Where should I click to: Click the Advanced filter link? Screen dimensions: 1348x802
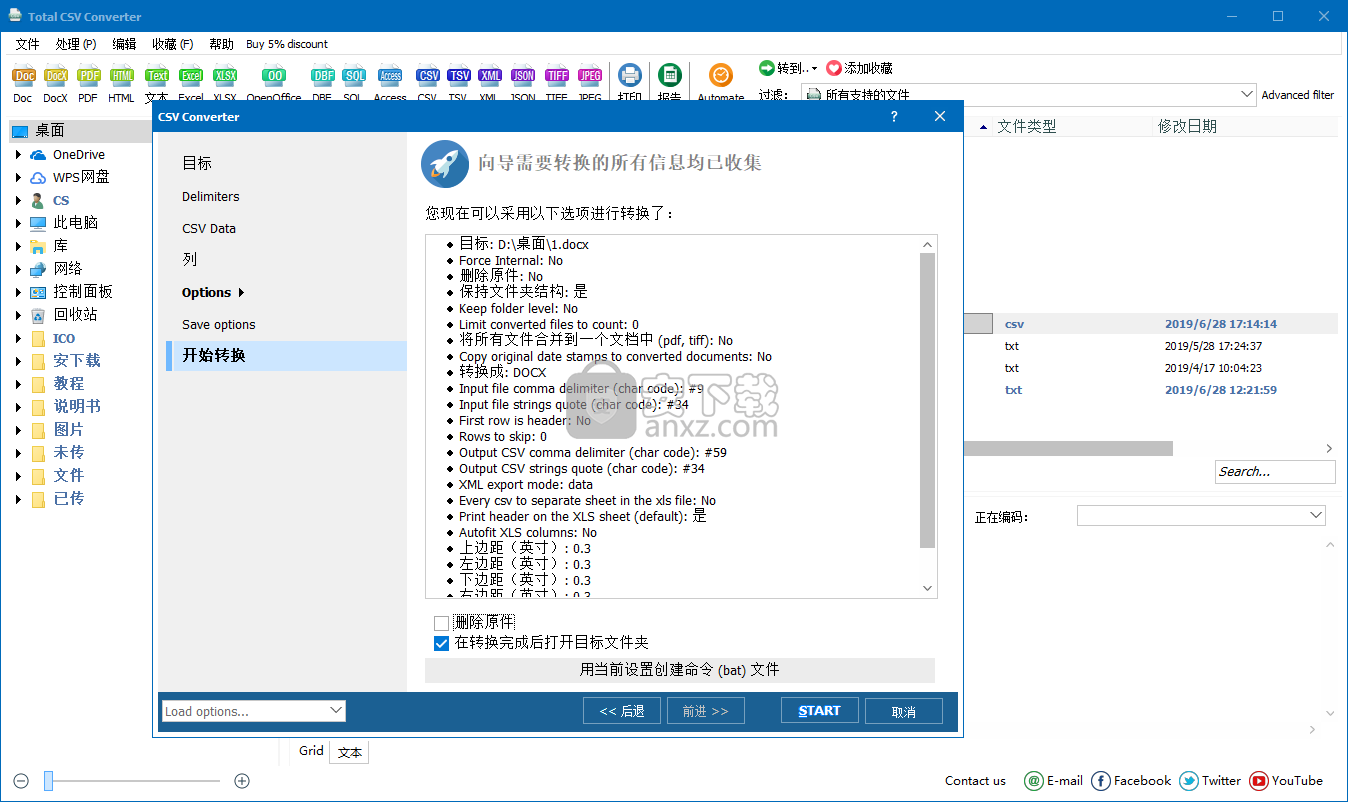coord(1298,95)
